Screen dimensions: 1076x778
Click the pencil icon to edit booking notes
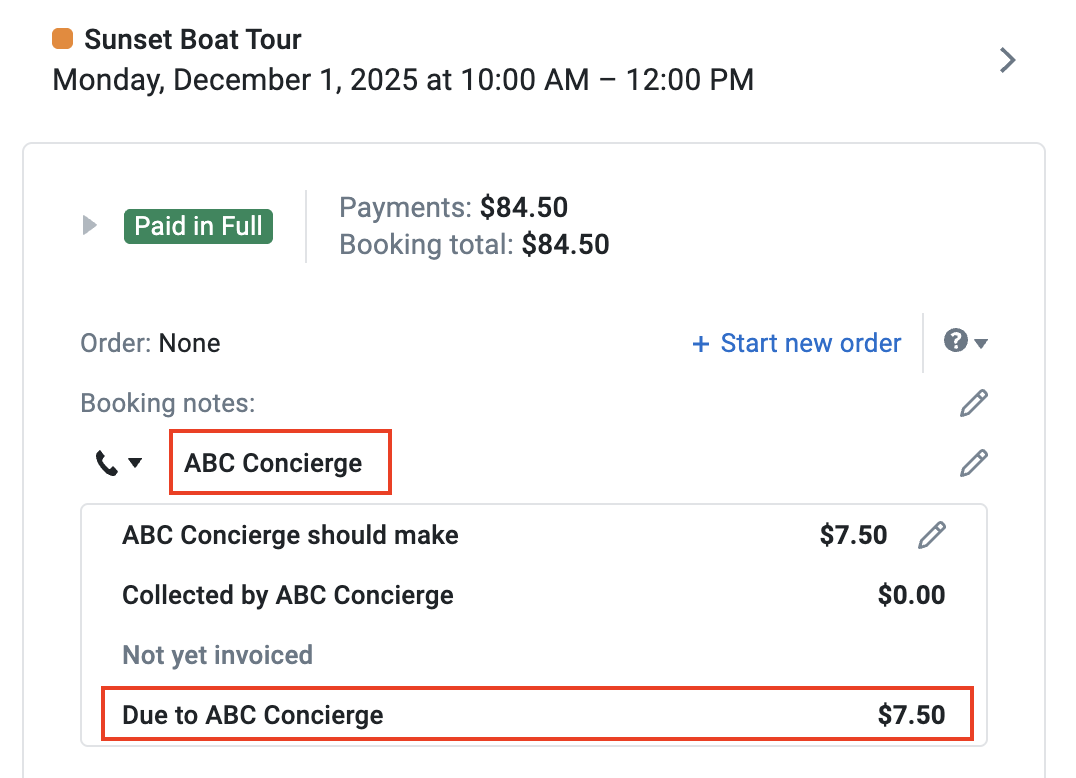[x=973, y=402]
